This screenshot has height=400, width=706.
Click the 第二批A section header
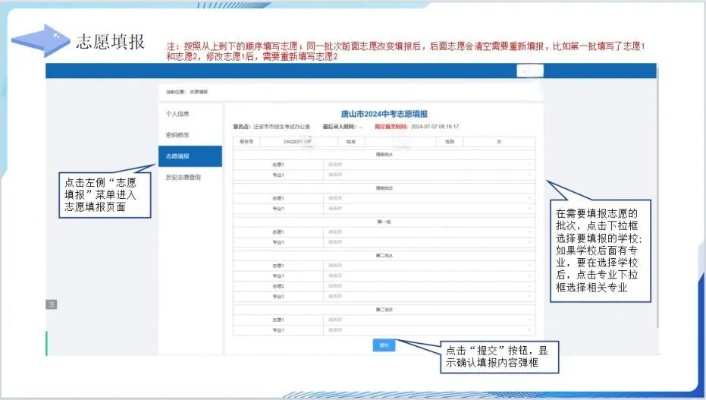[384, 256]
